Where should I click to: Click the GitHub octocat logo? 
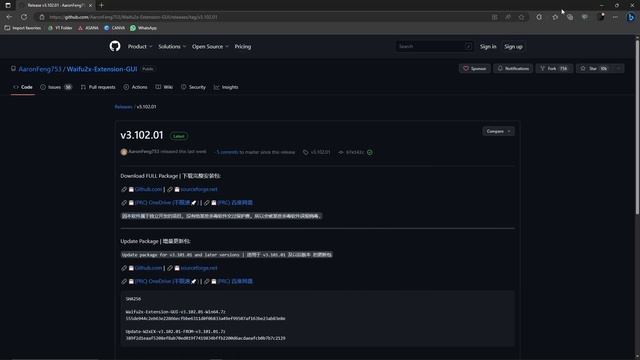click(x=115, y=46)
